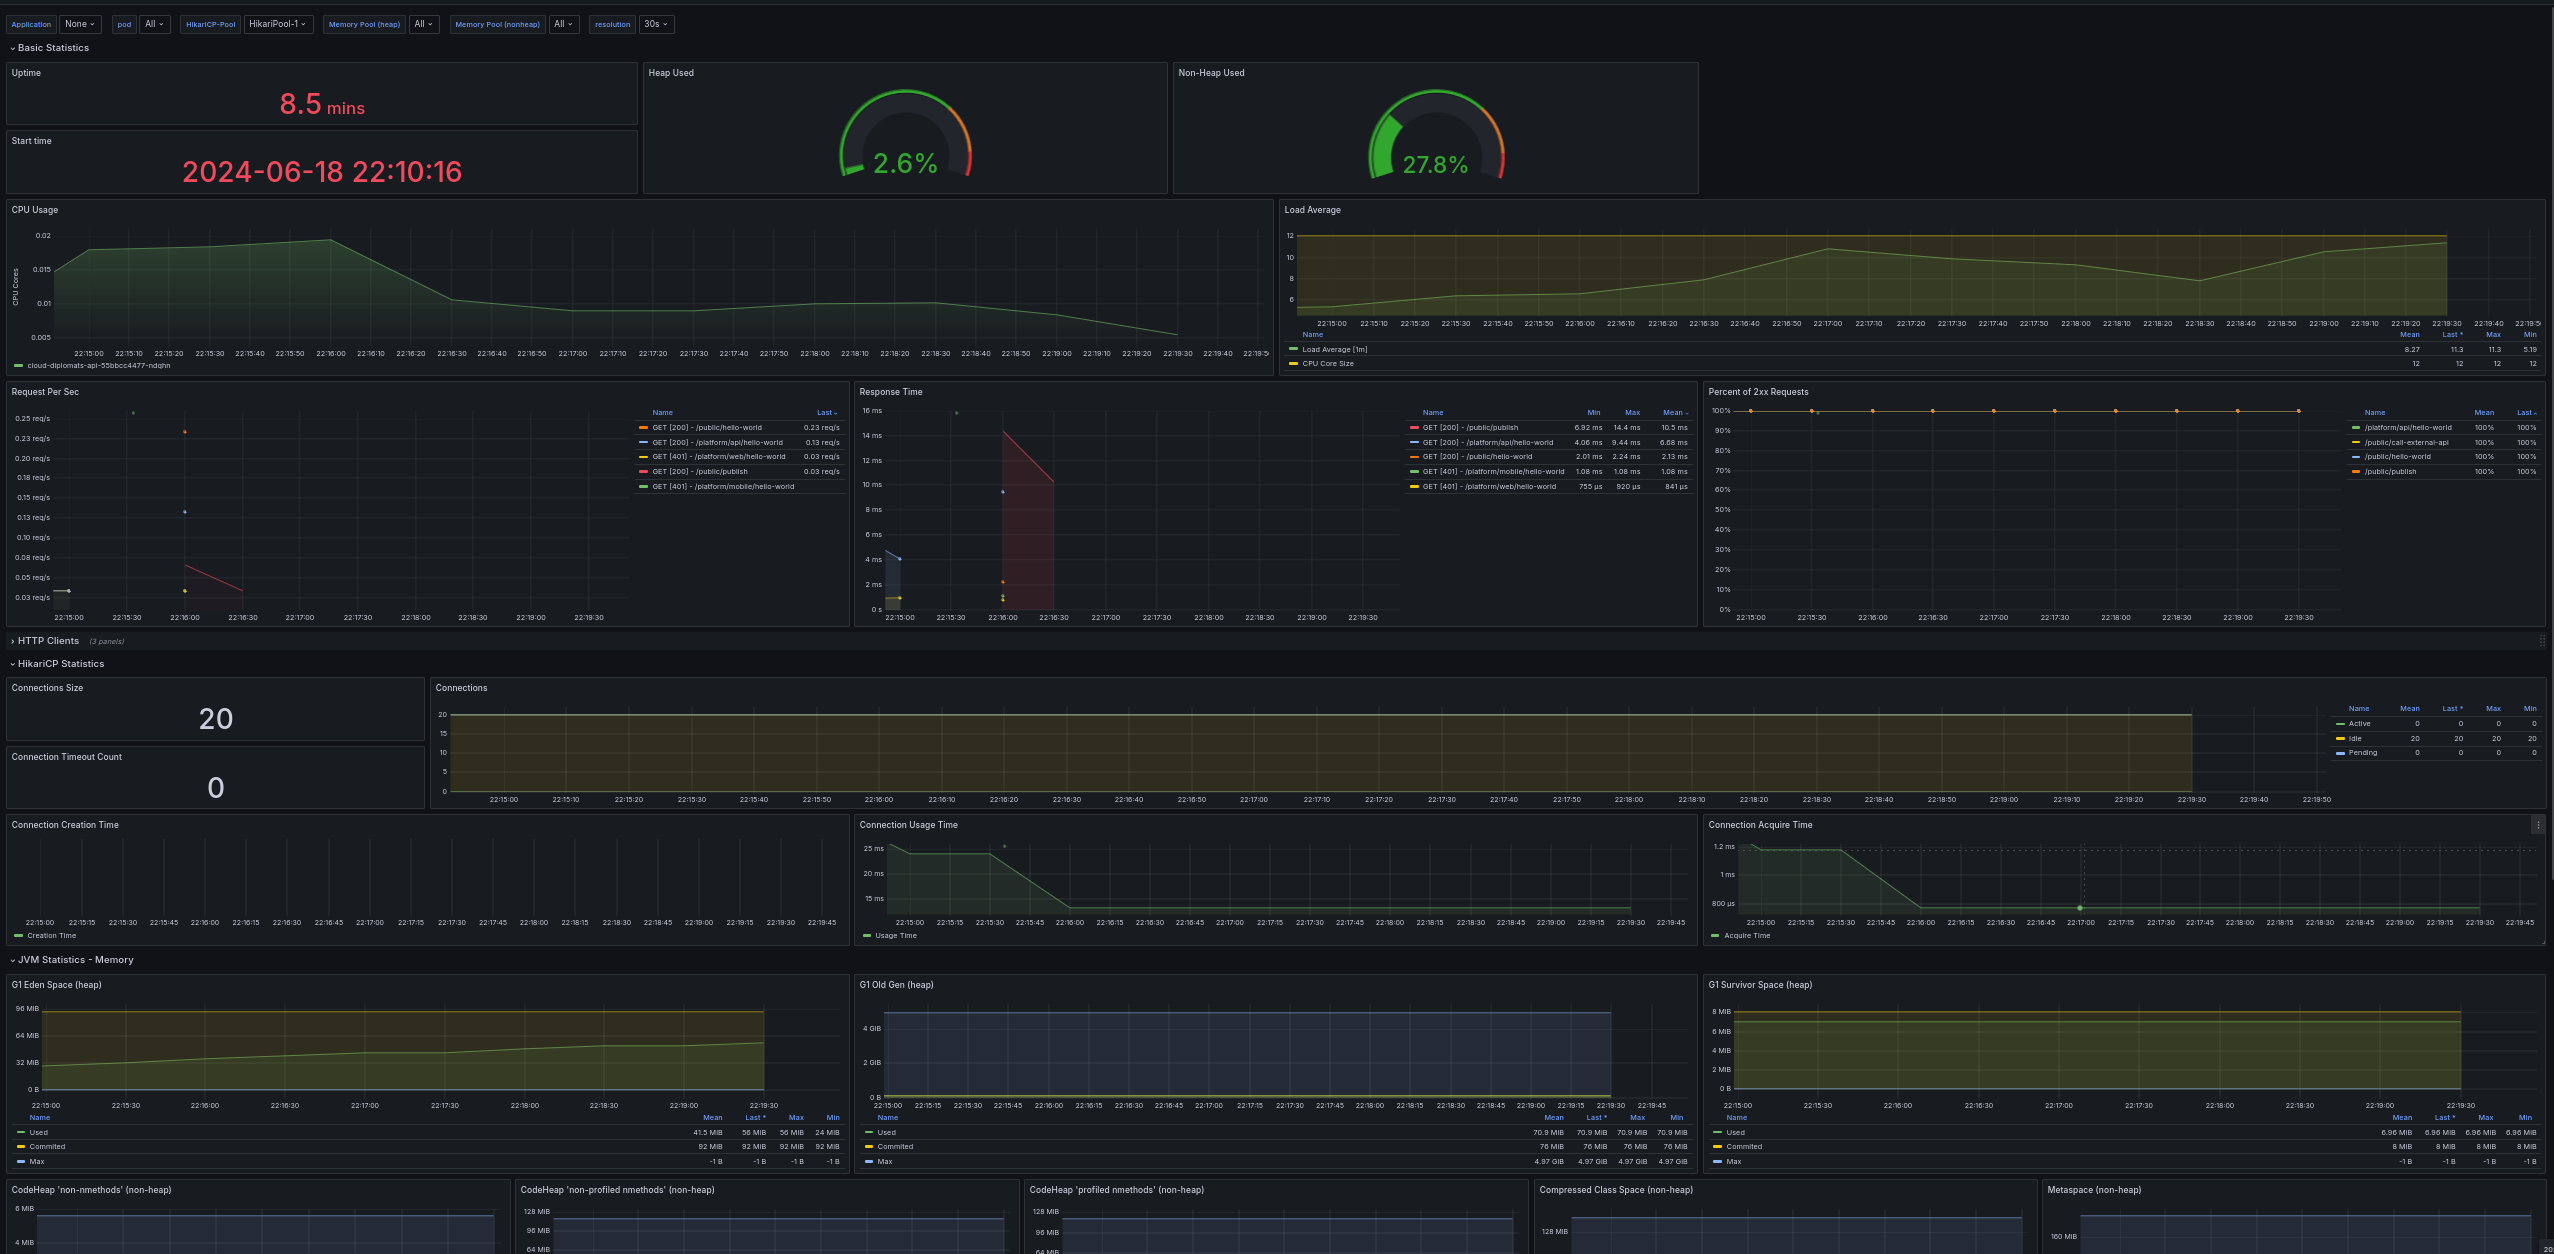Click the Acquire Time legend color marker
The height and width of the screenshot is (1254, 2554).
pyautogui.click(x=1715, y=936)
